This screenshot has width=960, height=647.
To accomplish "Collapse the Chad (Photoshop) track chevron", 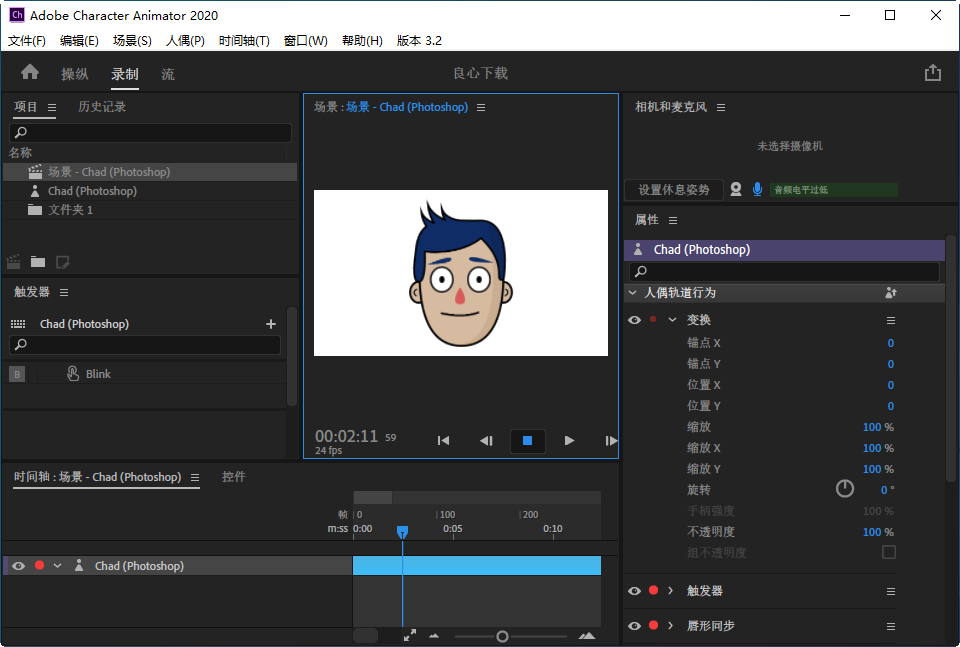I will [x=57, y=565].
